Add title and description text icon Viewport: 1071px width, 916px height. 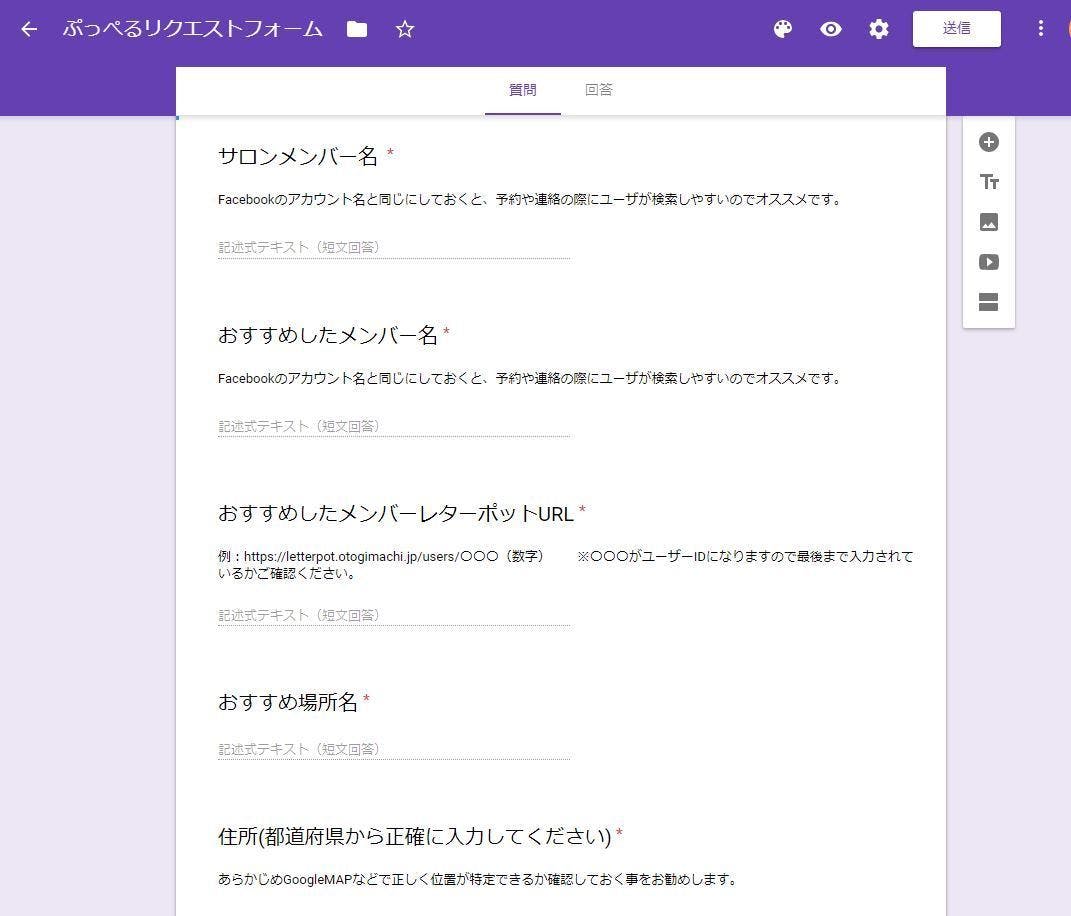point(989,182)
